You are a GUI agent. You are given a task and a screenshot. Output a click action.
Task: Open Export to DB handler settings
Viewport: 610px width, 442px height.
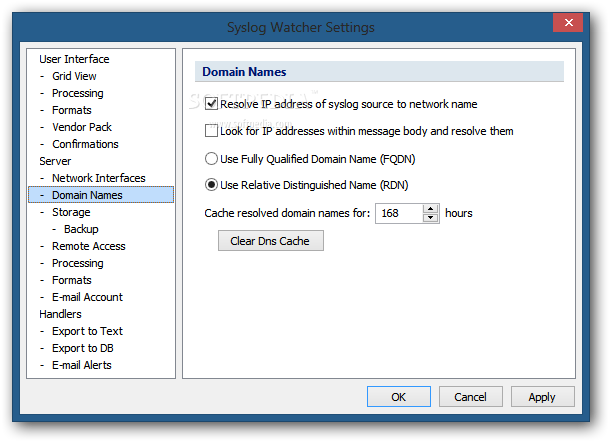click(83, 348)
